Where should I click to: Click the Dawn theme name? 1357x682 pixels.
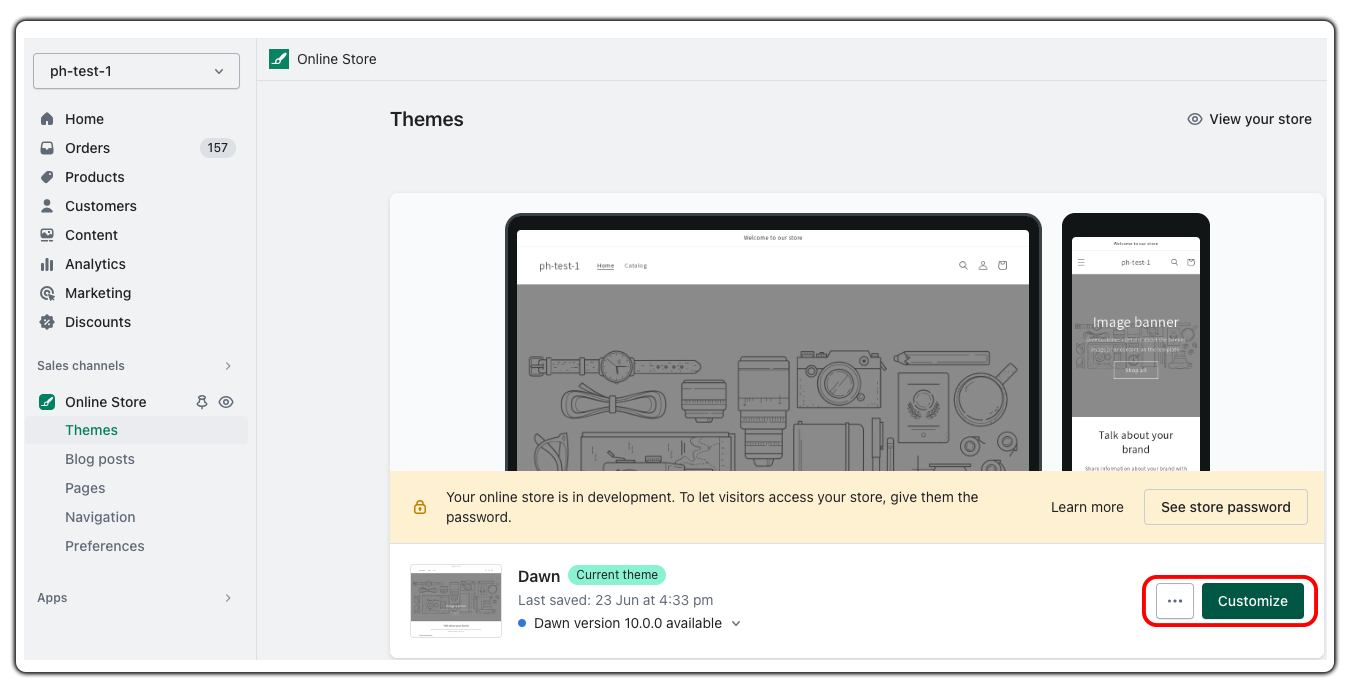coord(539,576)
